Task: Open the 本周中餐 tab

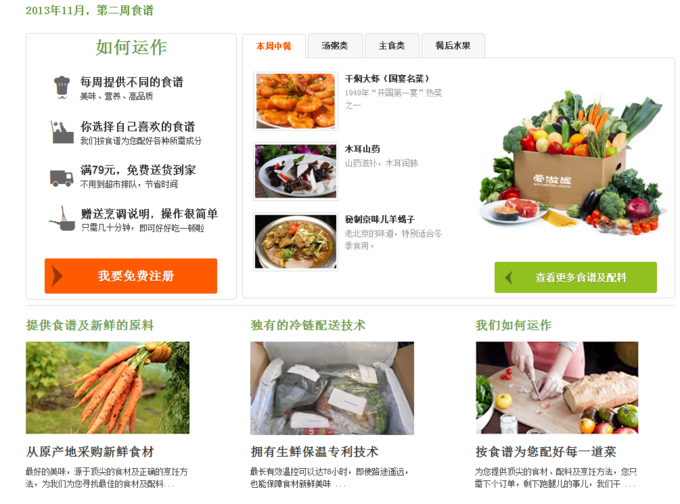Action: coord(274,46)
